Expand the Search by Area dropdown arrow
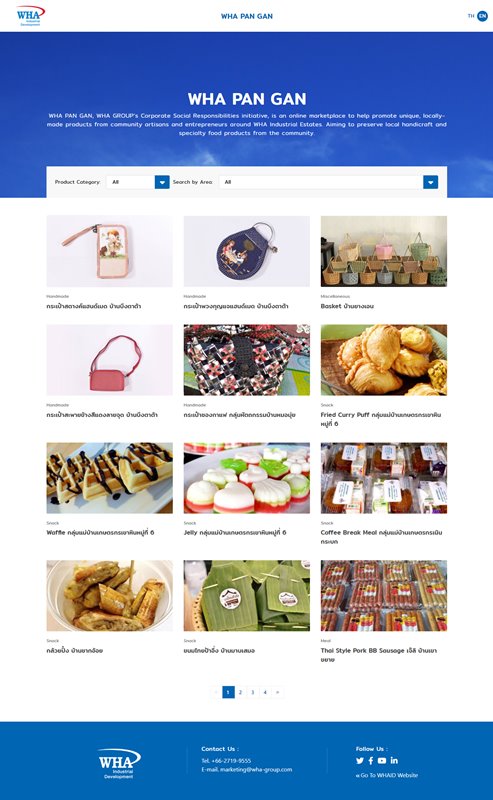The height and width of the screenshot is (800, 493). pos(430,182)
